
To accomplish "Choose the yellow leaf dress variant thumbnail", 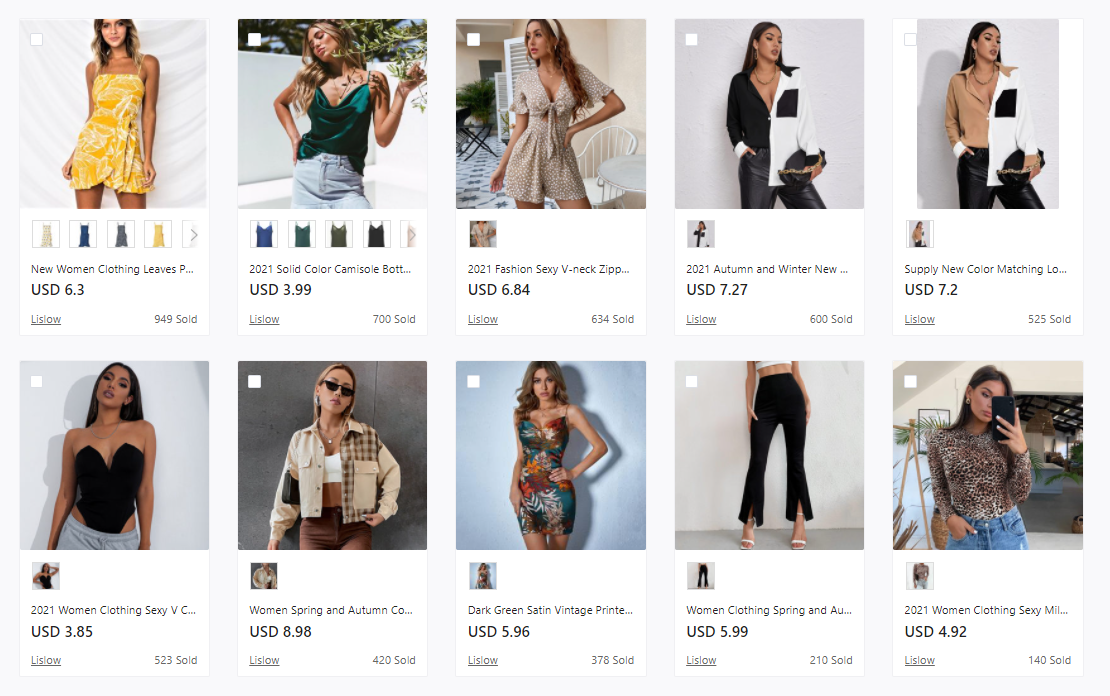I will [x=158, y=234].
